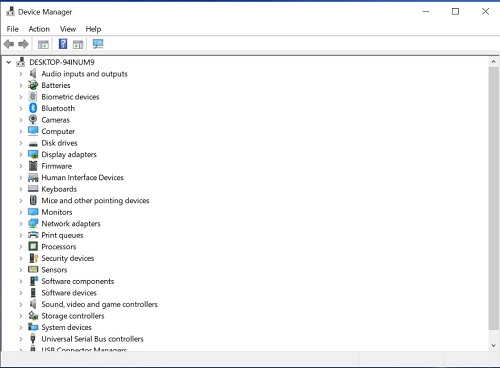
Task: Click the Show/Hide console tree toolbar icon
Action: pos(43,44)
